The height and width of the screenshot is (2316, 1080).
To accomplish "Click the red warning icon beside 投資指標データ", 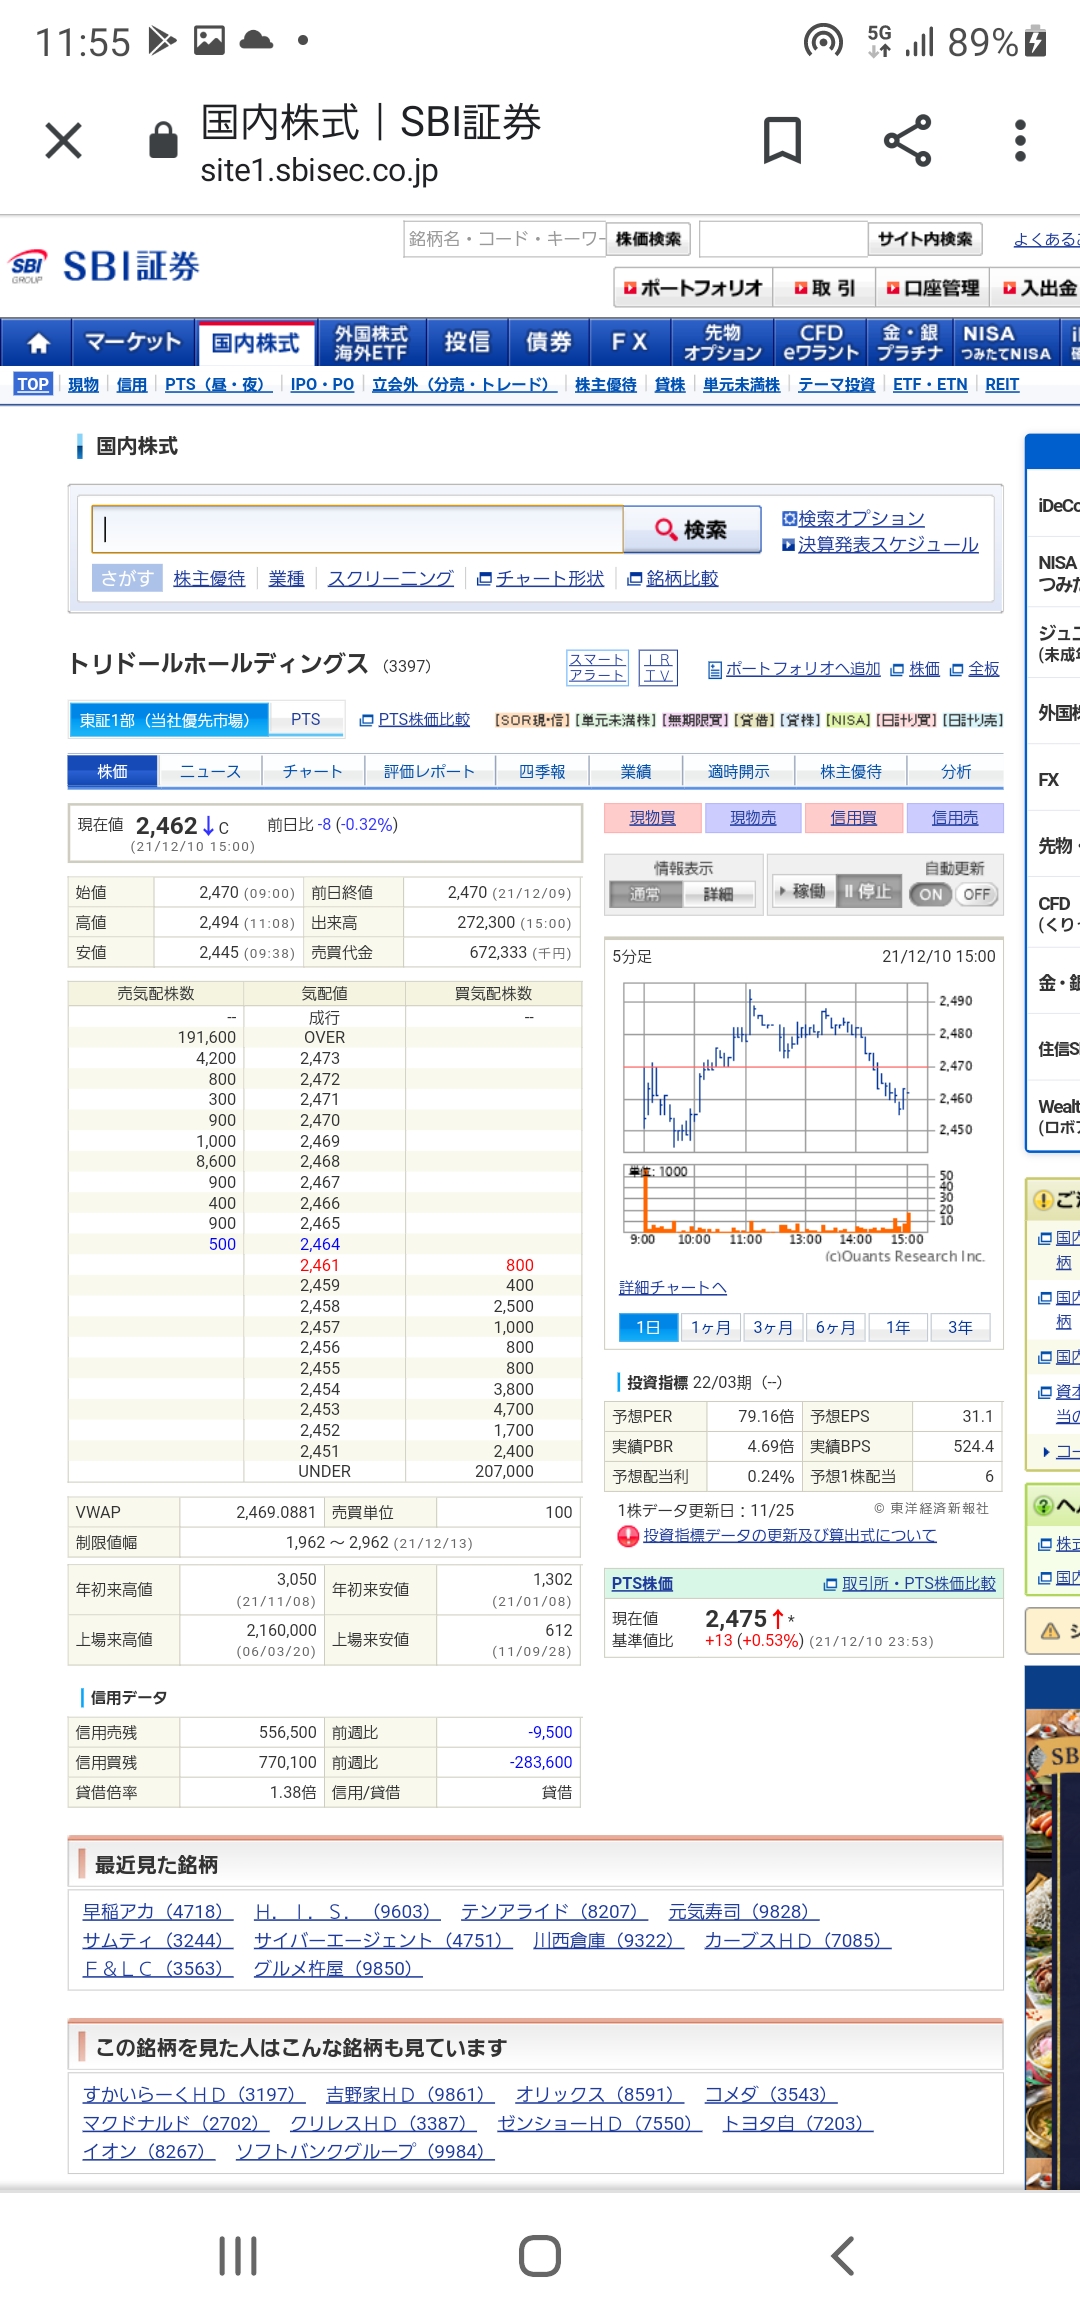I will pyautogui.click(x=628, y=1536).
